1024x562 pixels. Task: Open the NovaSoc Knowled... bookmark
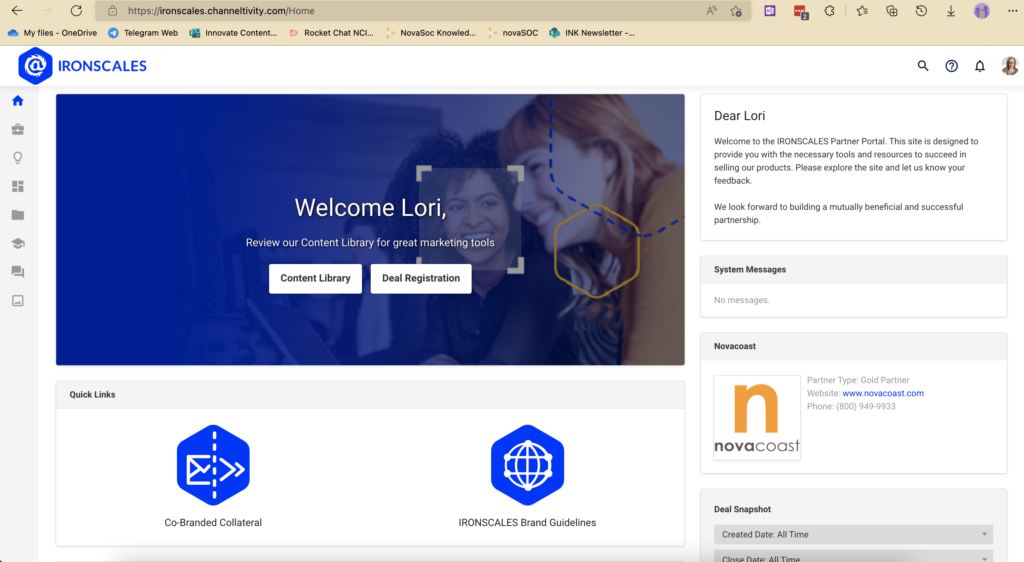click(430, 33)
